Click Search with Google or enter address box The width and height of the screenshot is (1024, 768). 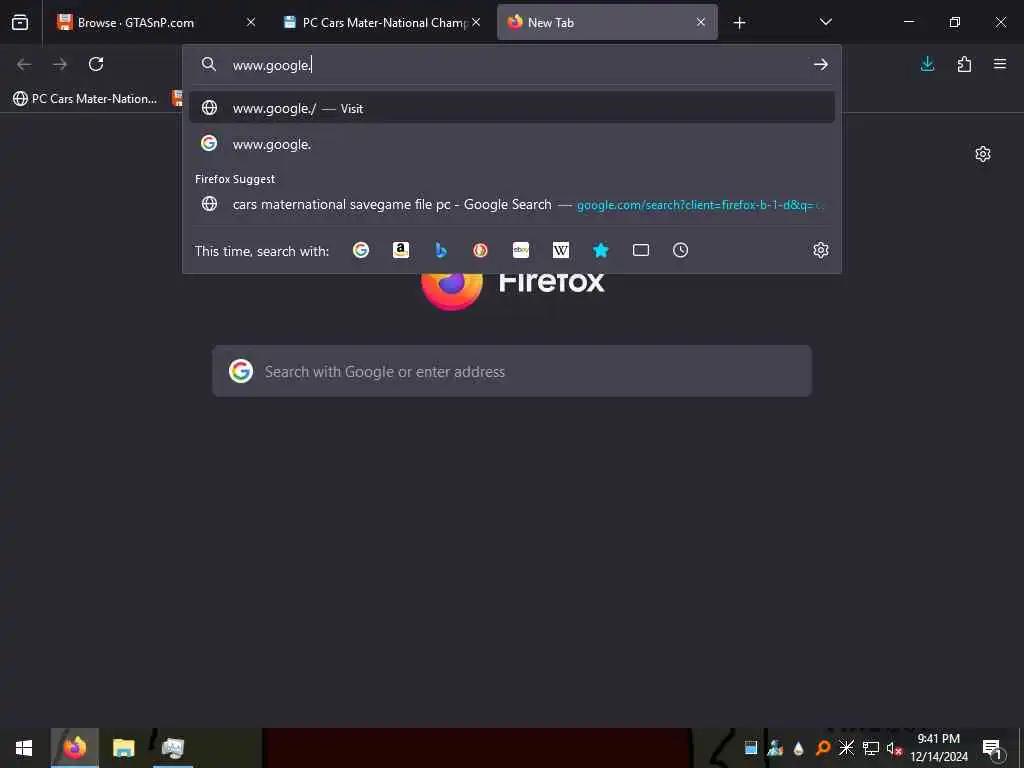(x=511, y=371)
